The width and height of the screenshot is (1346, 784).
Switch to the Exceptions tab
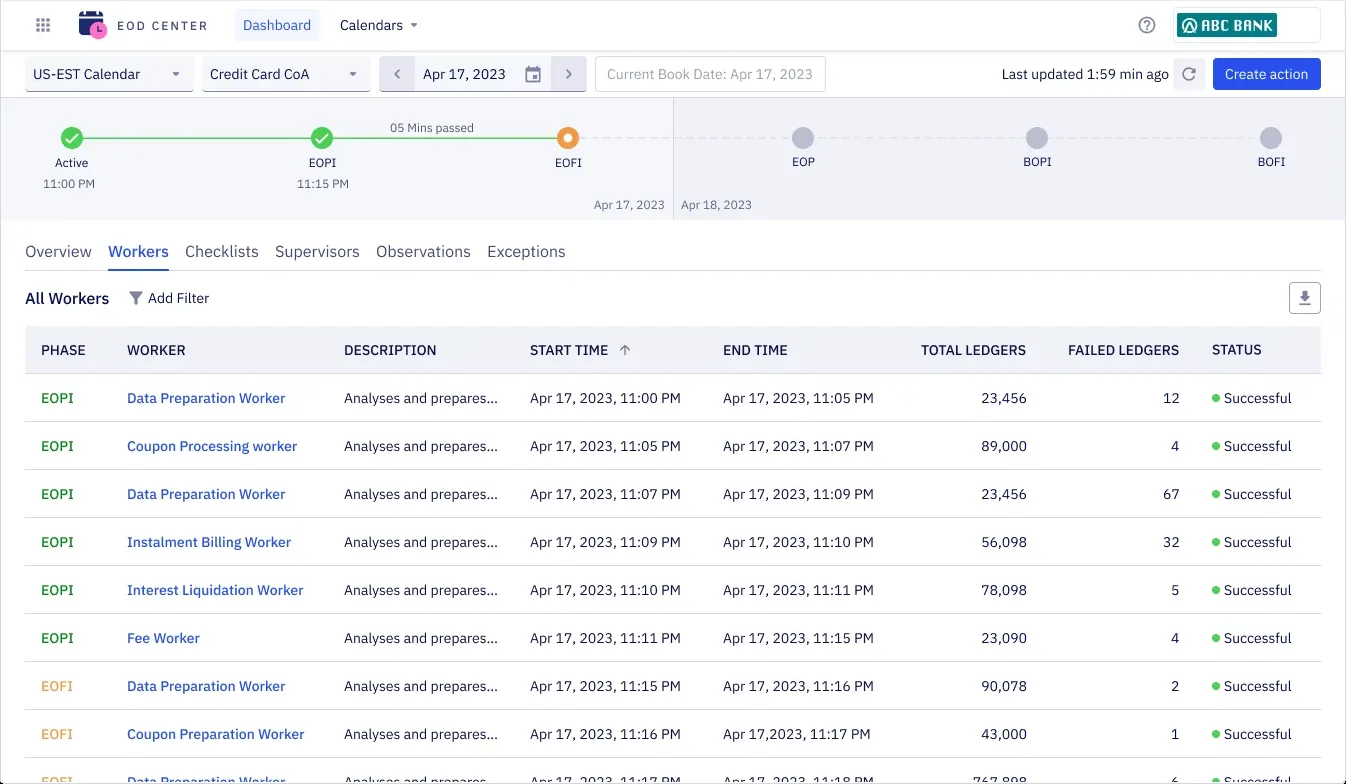(526, 252)
